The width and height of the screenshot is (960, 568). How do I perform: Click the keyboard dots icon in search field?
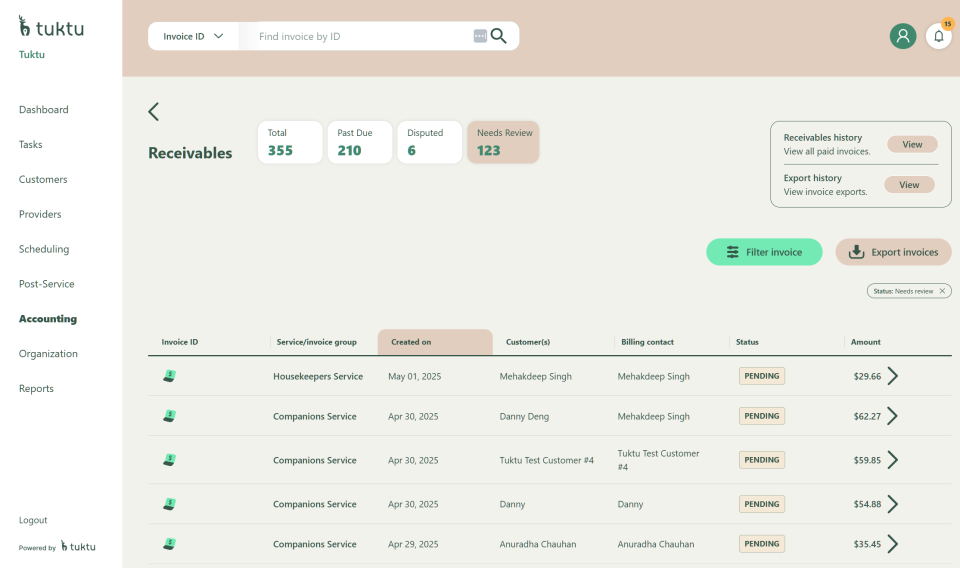[480, 36]
